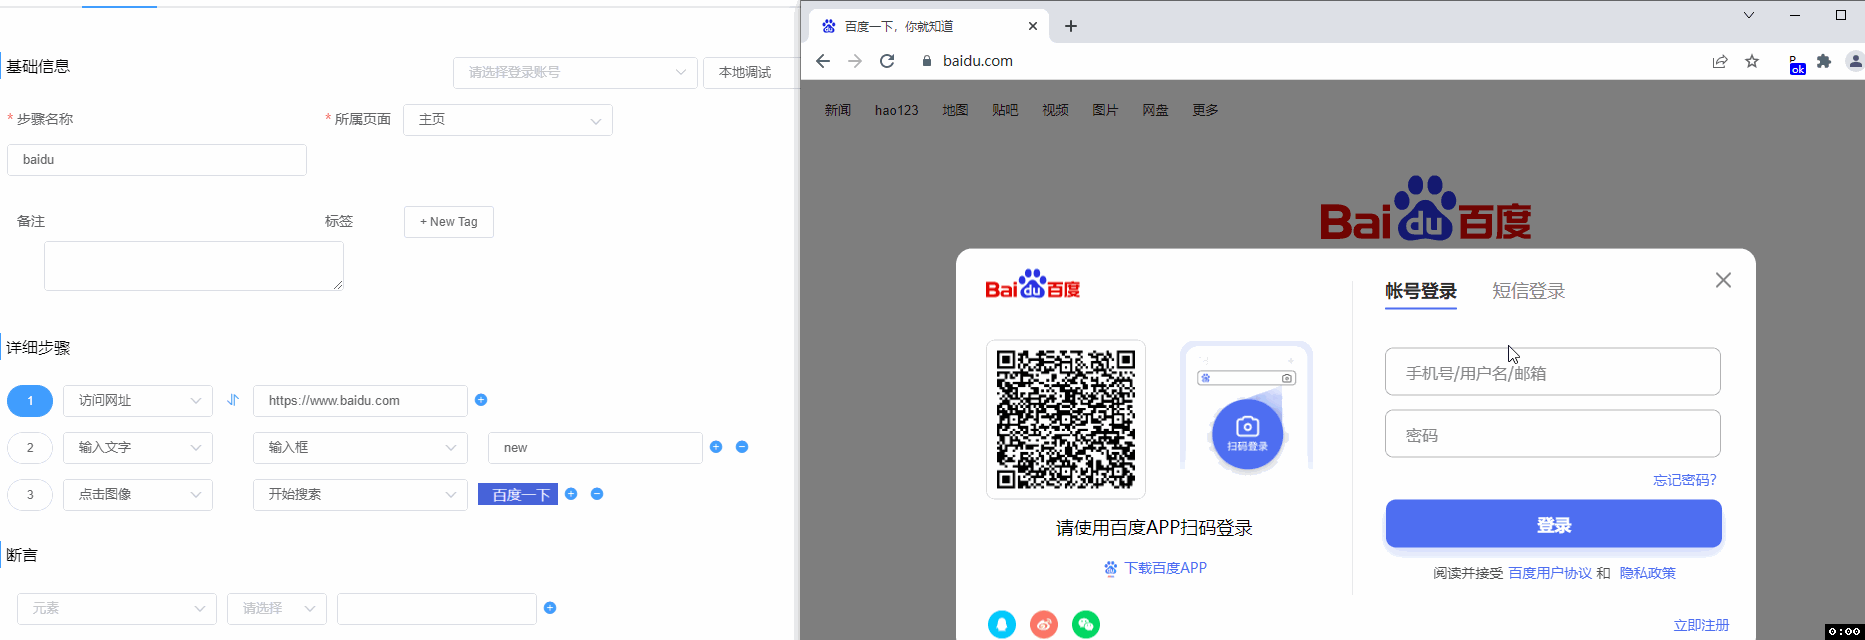
Task: Click the 百度一下 image in step 3
Action: click(x=518, y=494)
